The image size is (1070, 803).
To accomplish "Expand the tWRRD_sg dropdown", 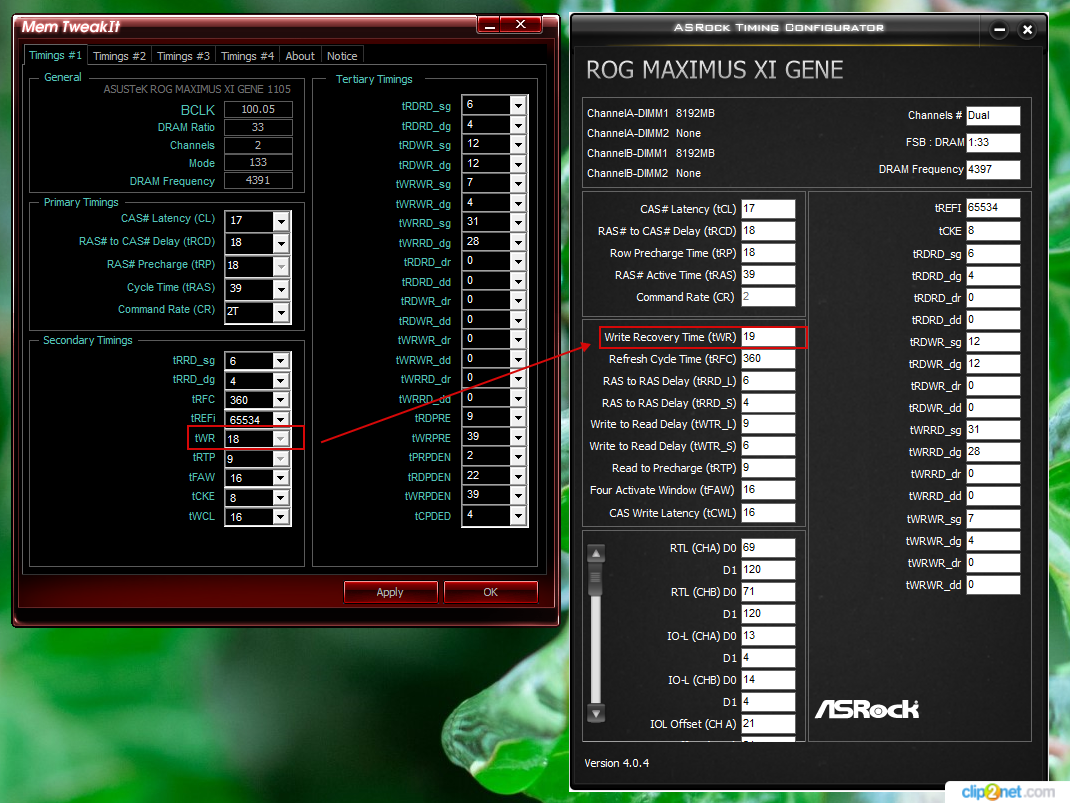I will tap(518, 222).
